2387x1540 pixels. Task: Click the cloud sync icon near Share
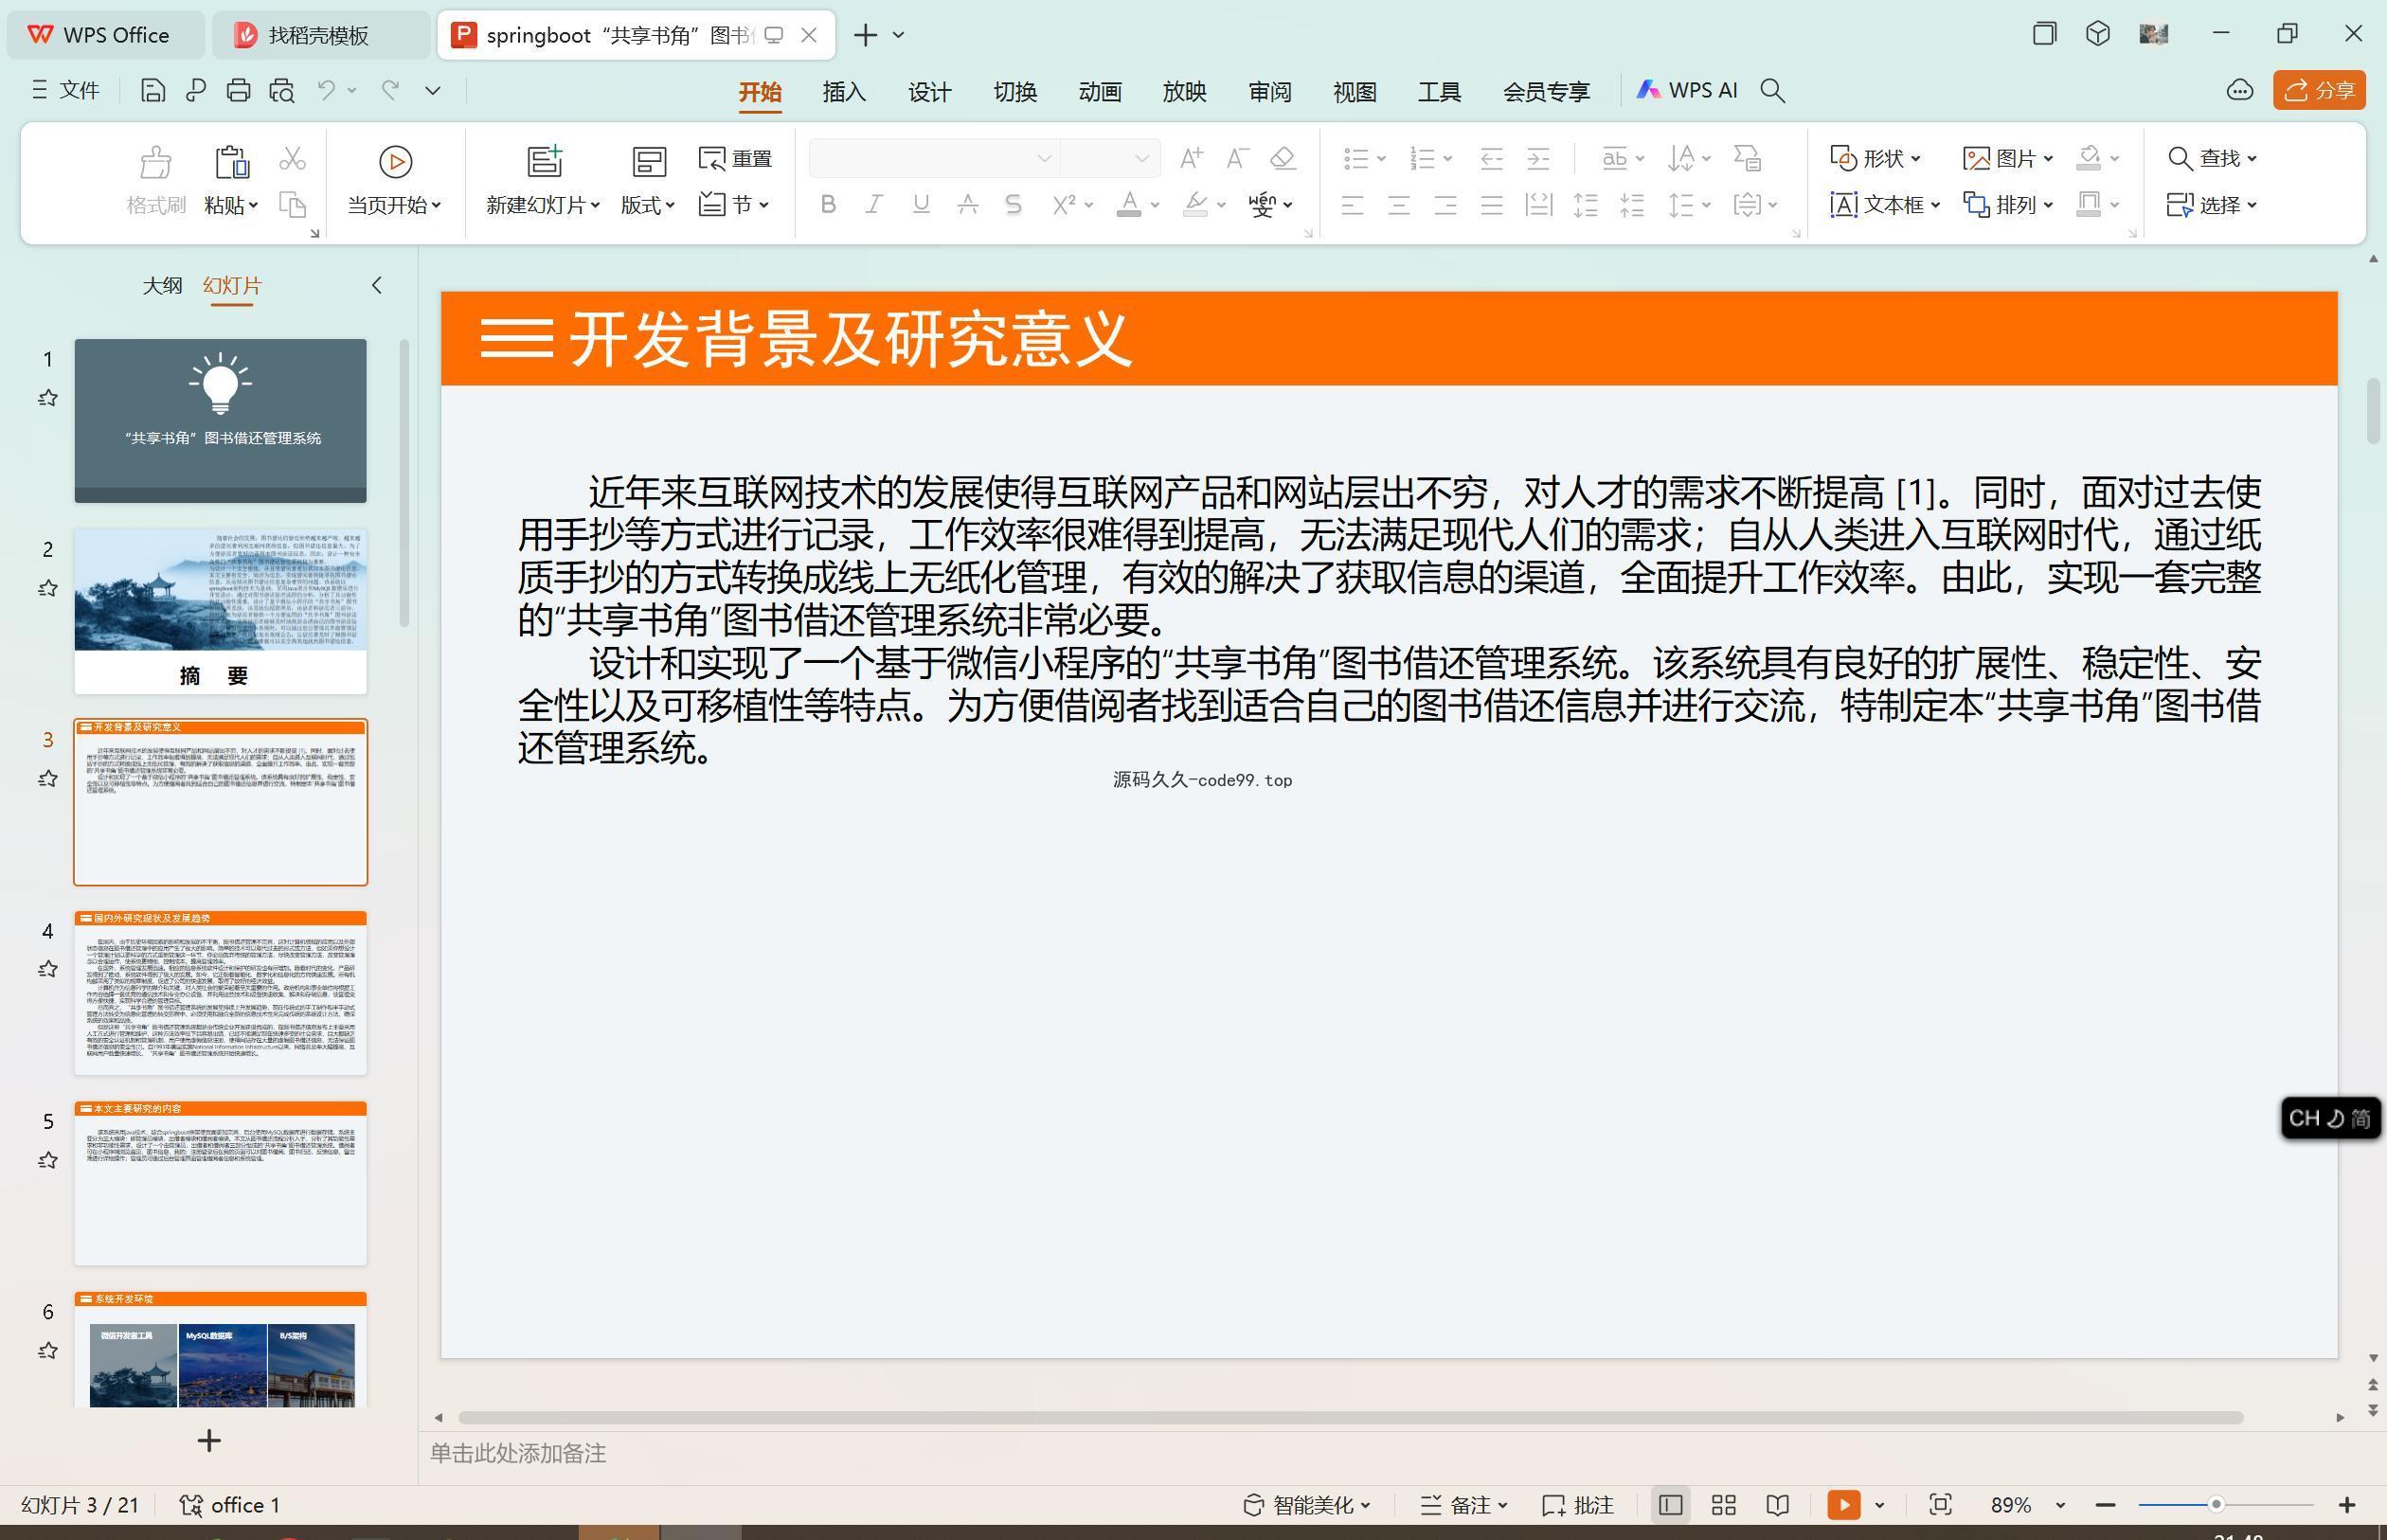[x=2240, y=91]
